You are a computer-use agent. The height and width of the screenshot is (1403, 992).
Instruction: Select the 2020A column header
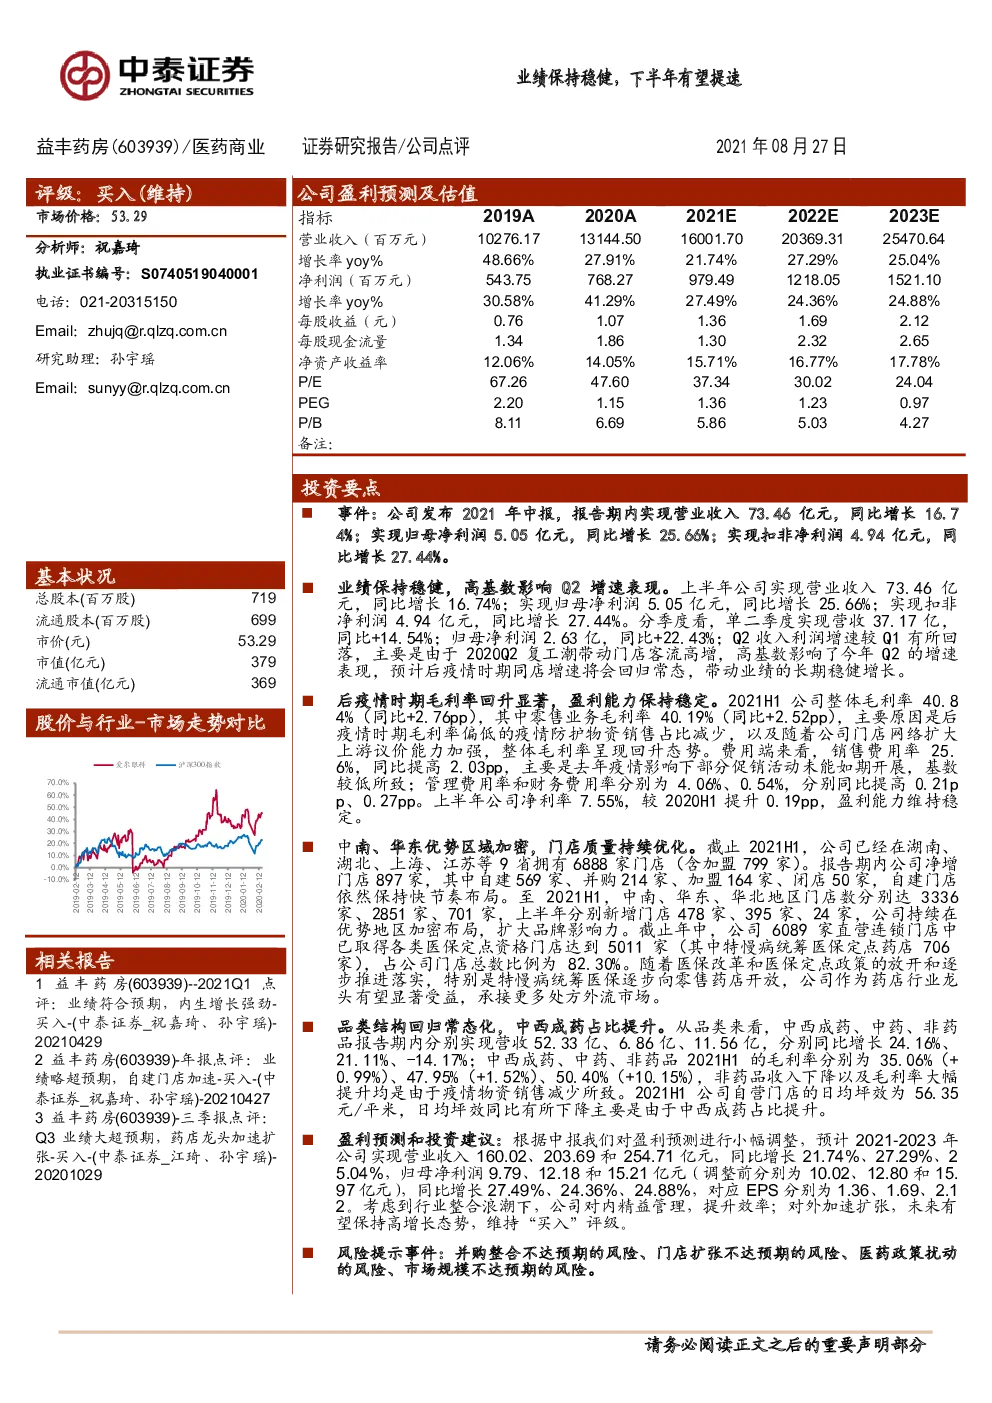[x=610, y=216]
